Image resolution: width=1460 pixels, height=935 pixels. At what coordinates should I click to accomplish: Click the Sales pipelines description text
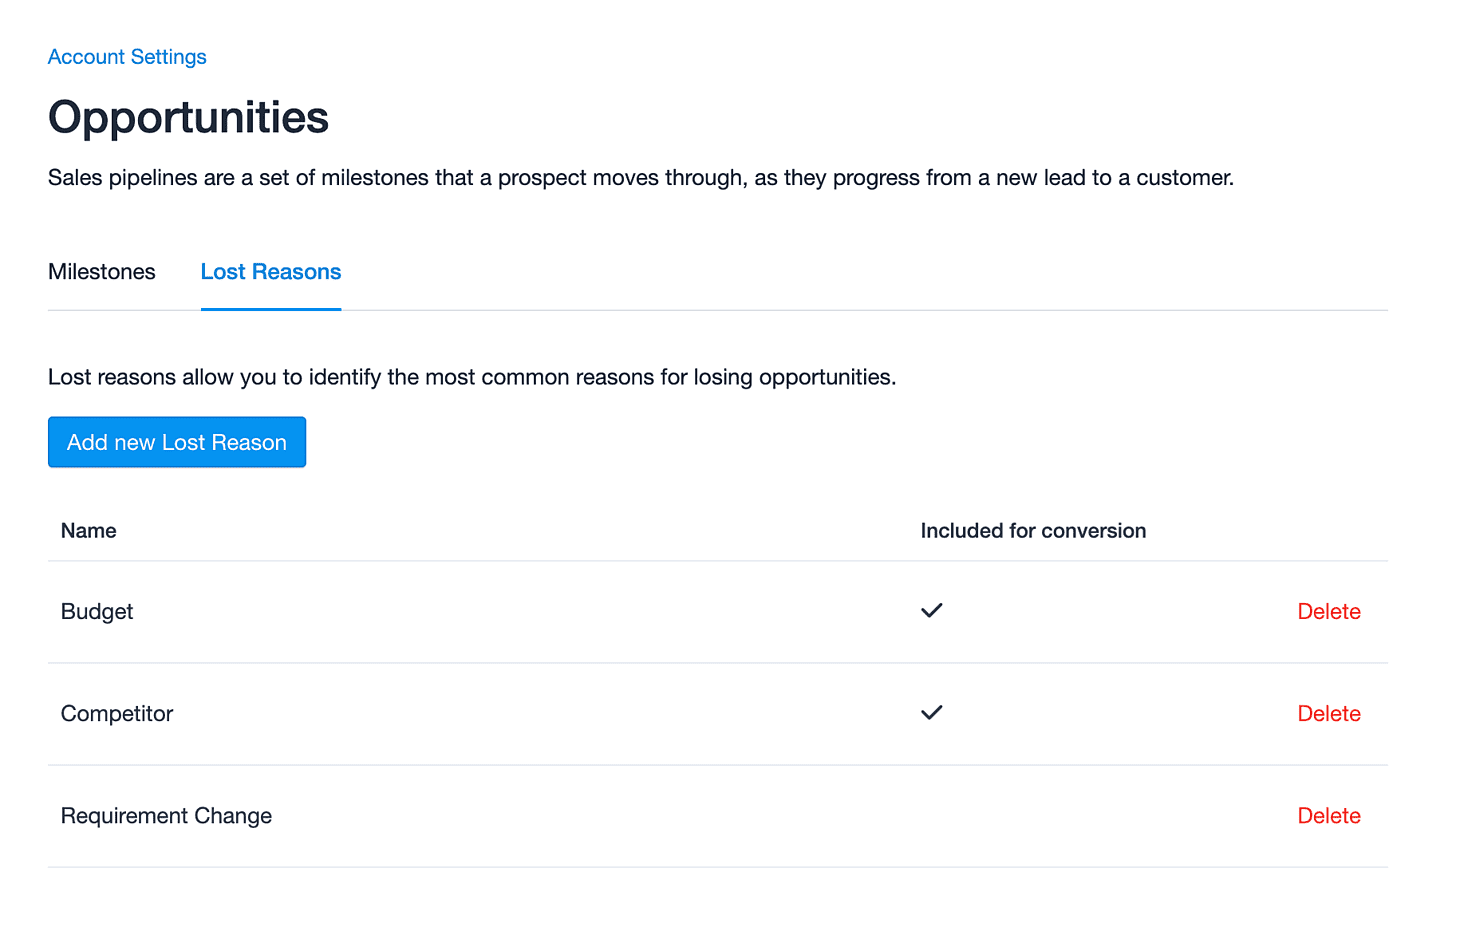pos(641,178)
